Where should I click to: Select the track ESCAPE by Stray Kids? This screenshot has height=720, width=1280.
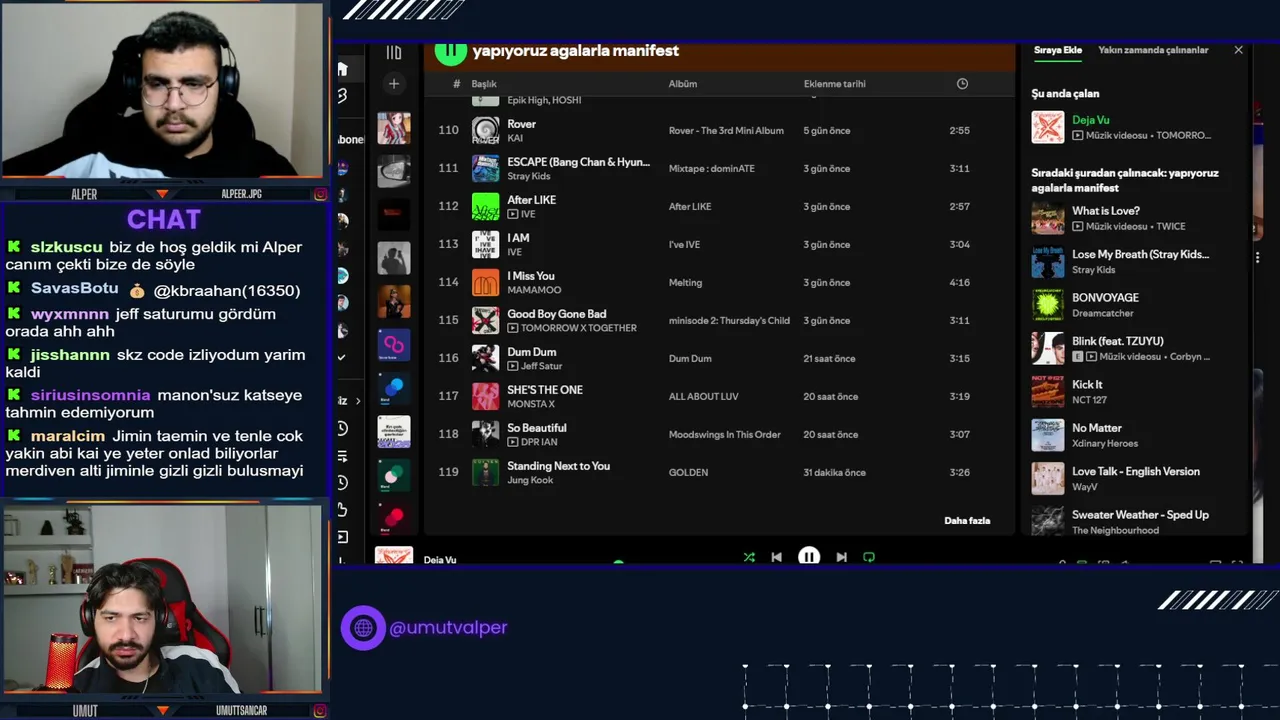[578, 162]
